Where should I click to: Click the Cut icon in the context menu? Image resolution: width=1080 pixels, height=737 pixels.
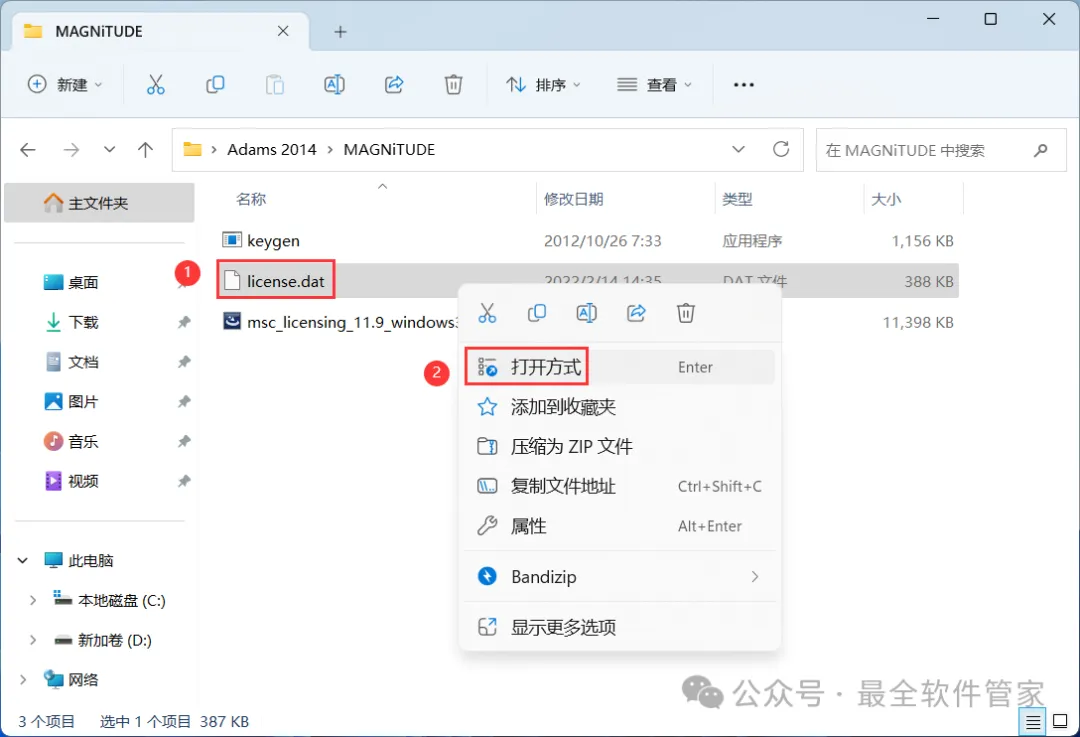(487, 313)
